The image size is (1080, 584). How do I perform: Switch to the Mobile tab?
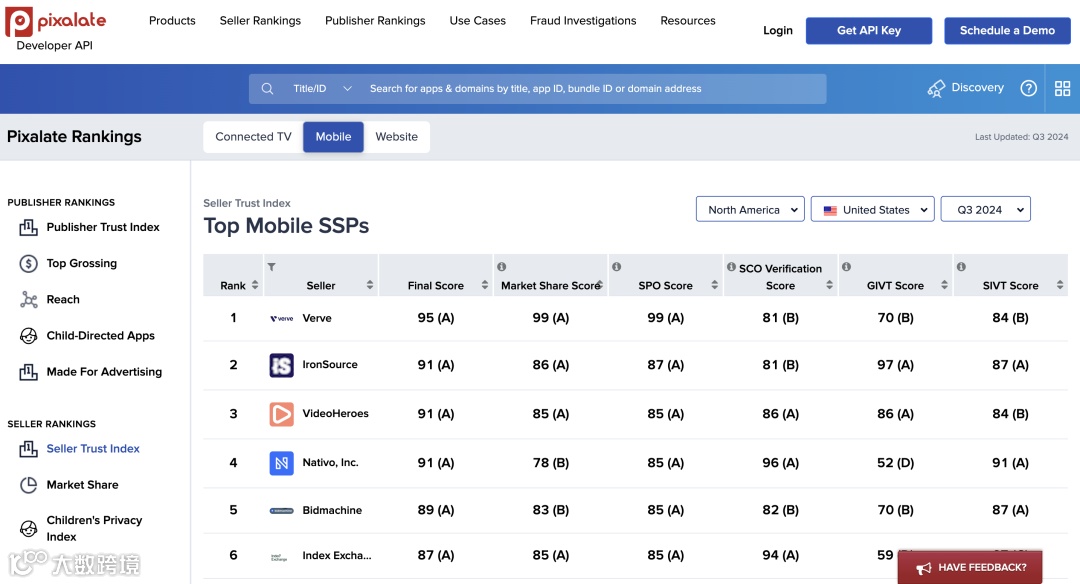333,136
